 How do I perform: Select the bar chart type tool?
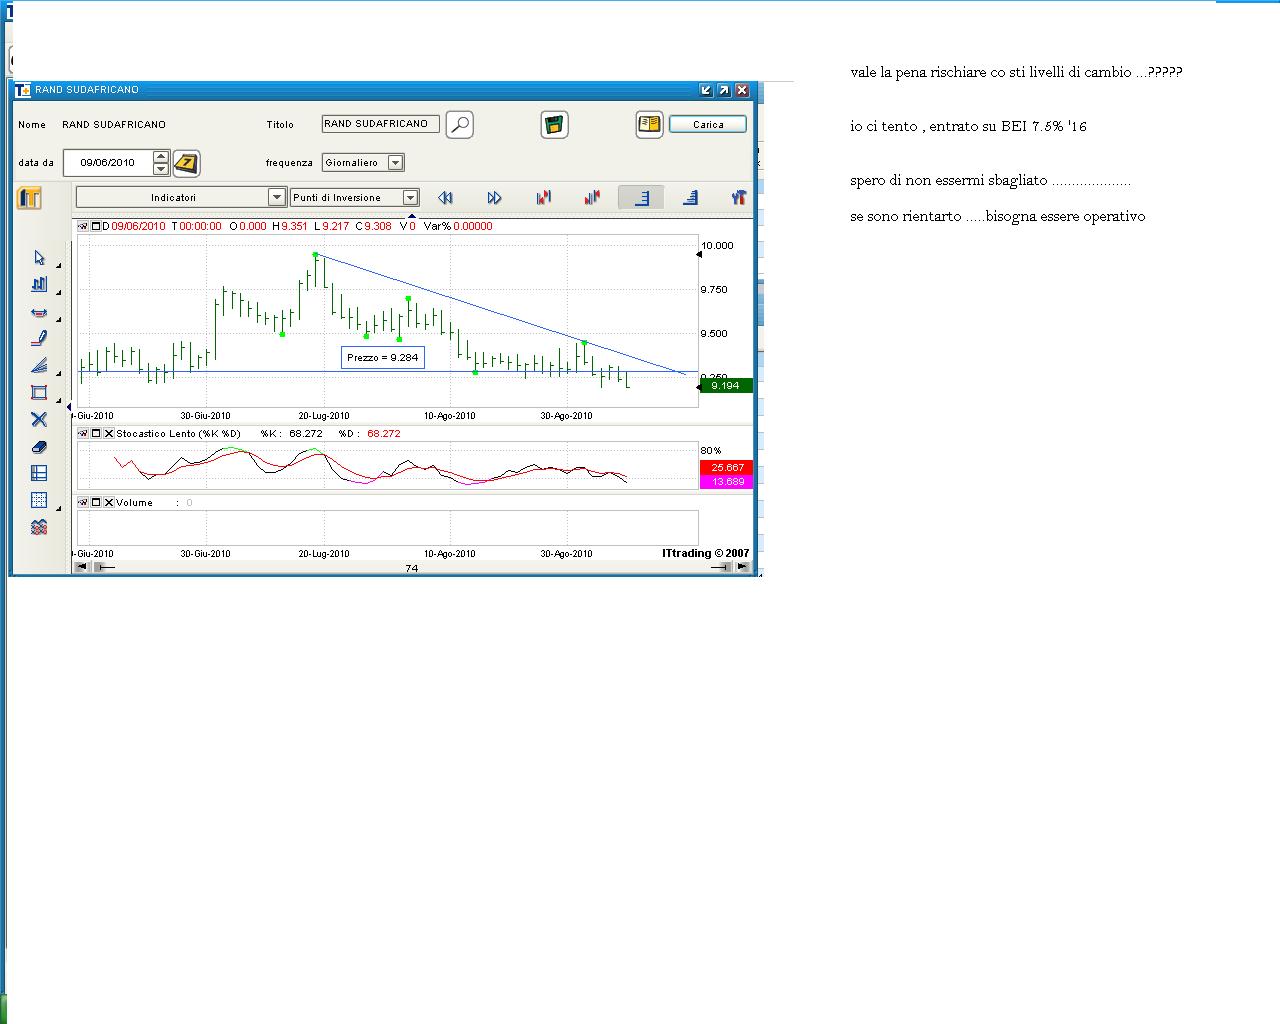[39, 285]
